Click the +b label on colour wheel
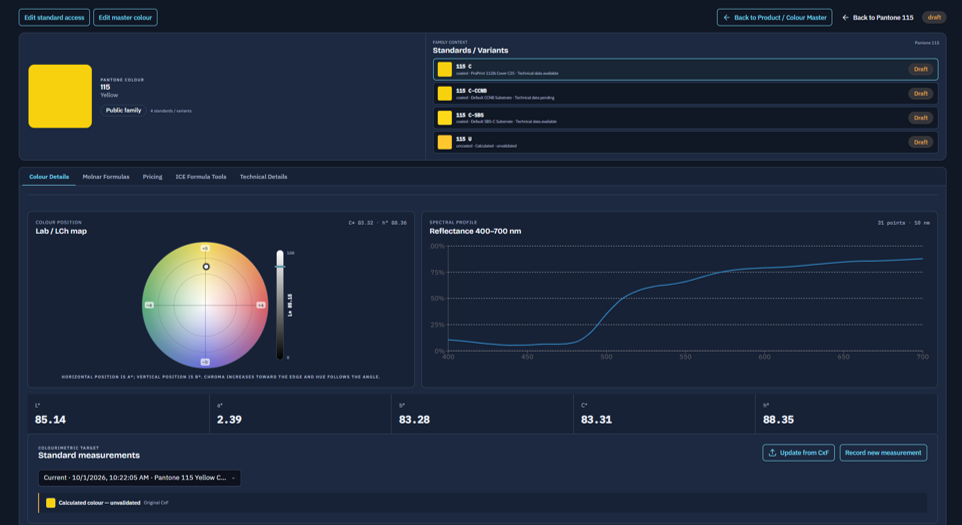 coord(205,248)
